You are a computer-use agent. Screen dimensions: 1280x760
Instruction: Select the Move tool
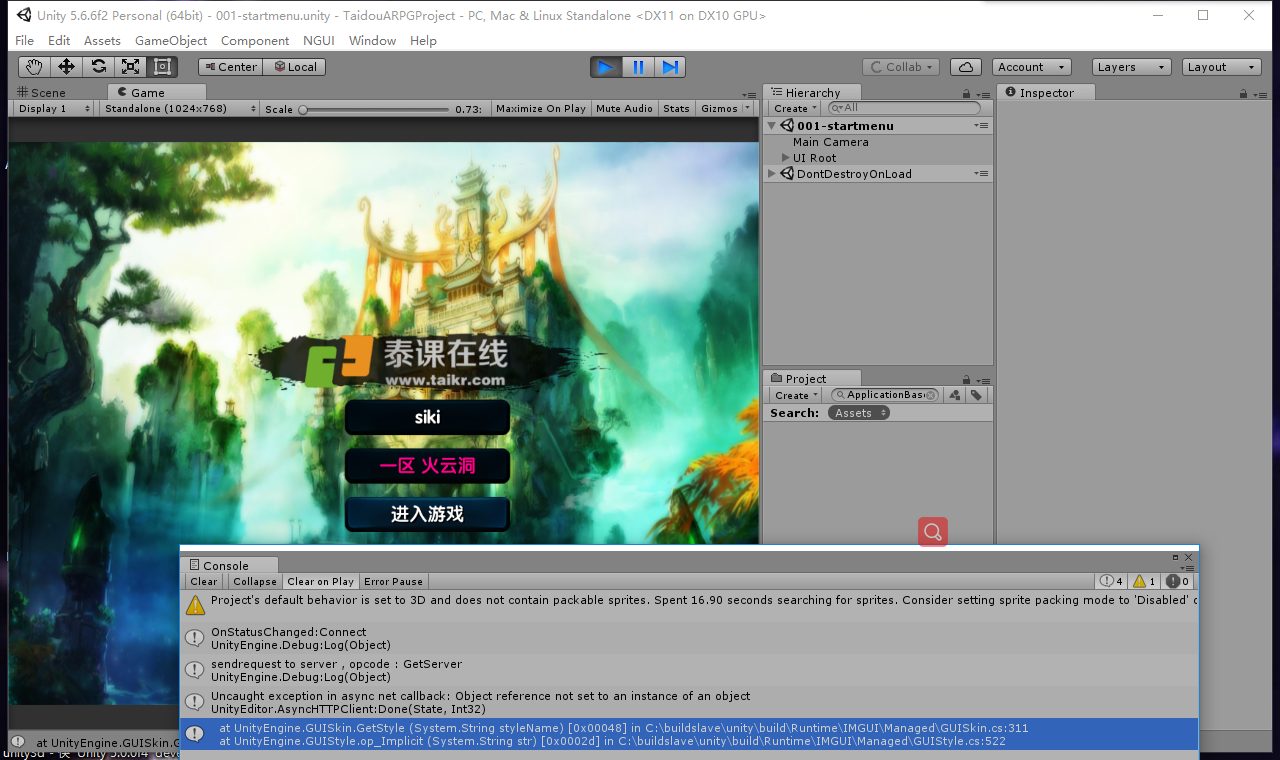pyautogui.click(x=66, y=67)
